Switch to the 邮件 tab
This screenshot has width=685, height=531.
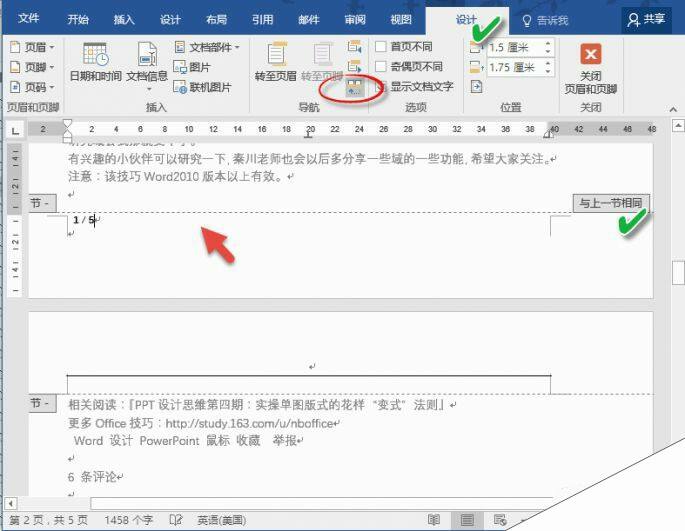[x=309, y=19]
